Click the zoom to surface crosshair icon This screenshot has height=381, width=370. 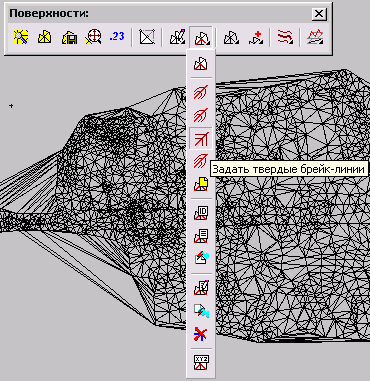pos(93,37)
